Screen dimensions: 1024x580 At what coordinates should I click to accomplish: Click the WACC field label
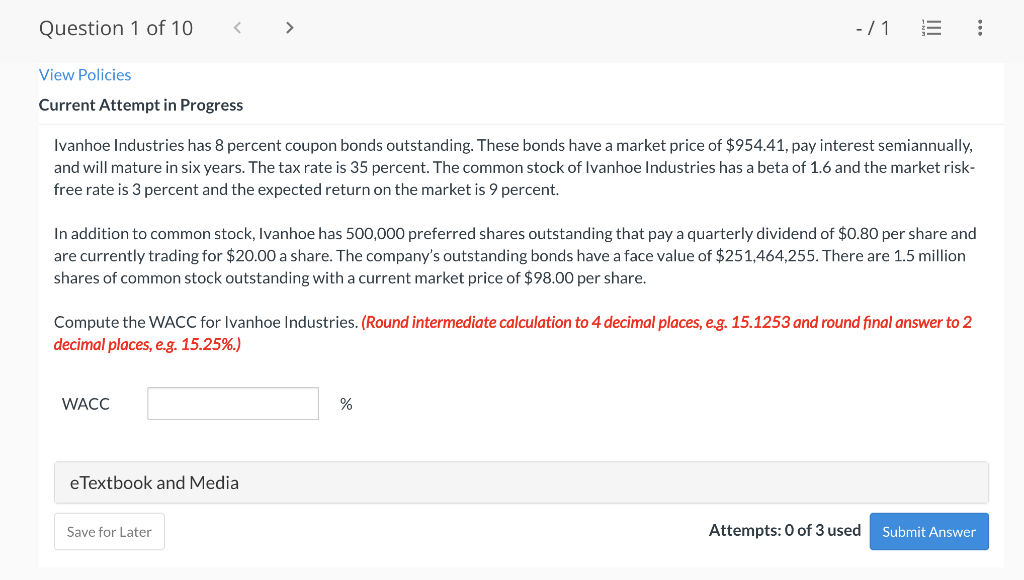86,404
